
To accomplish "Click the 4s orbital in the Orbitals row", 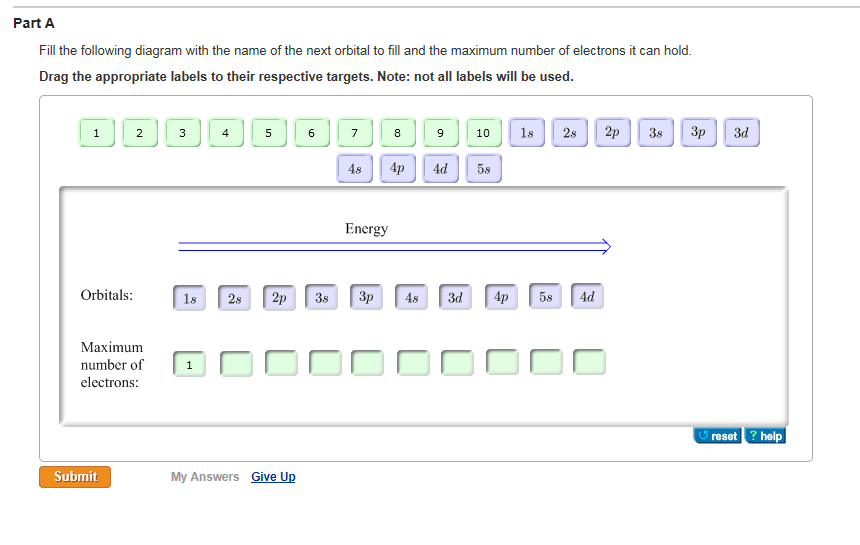I will (411, 297).
